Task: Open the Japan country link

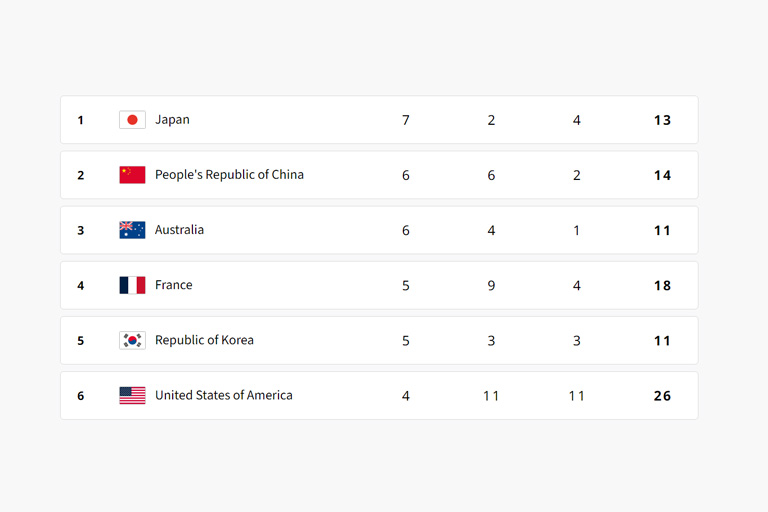Action: [172, 120]
